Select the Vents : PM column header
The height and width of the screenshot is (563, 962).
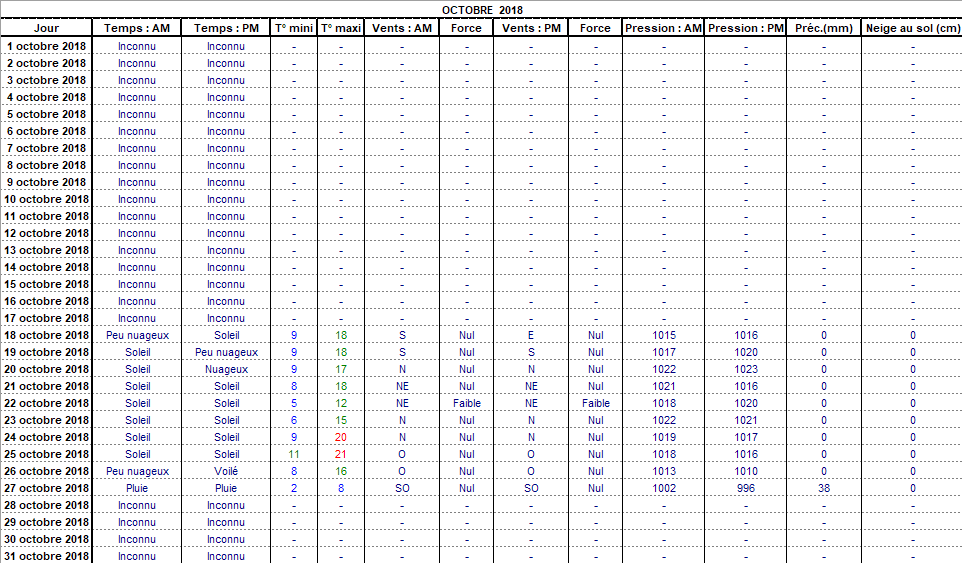531,28
